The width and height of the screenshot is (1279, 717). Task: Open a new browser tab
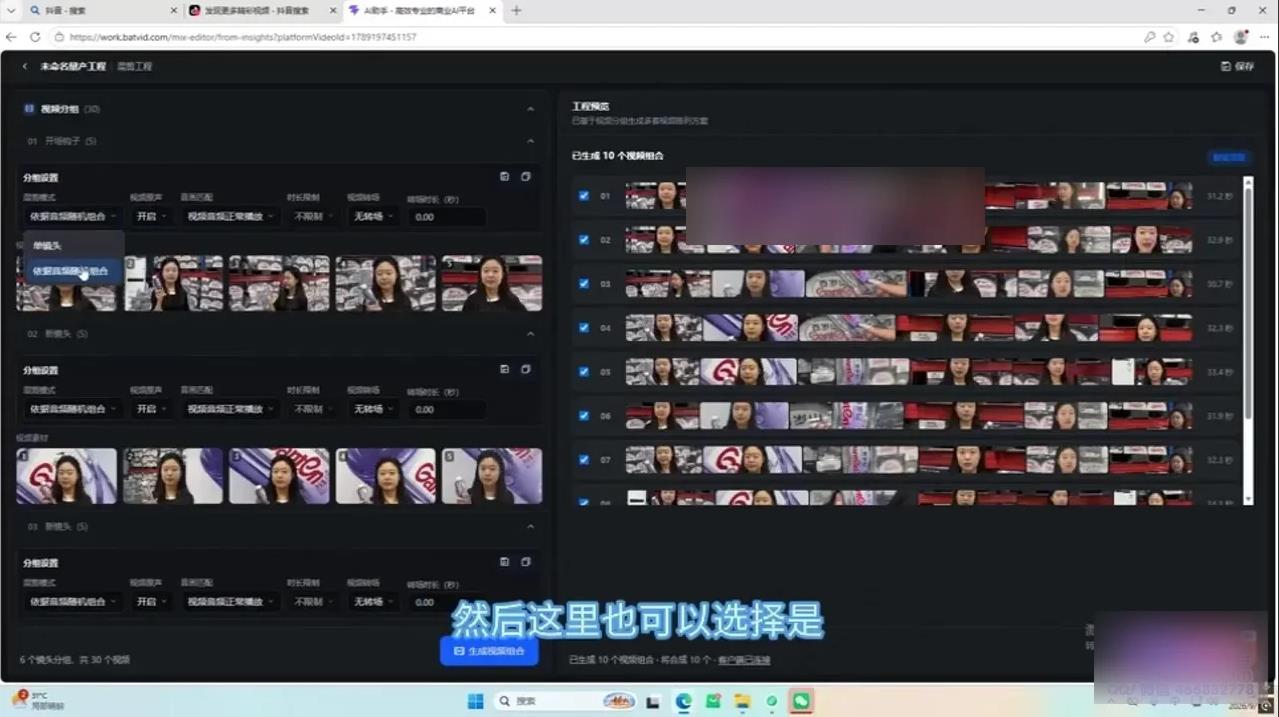(516, 11)
